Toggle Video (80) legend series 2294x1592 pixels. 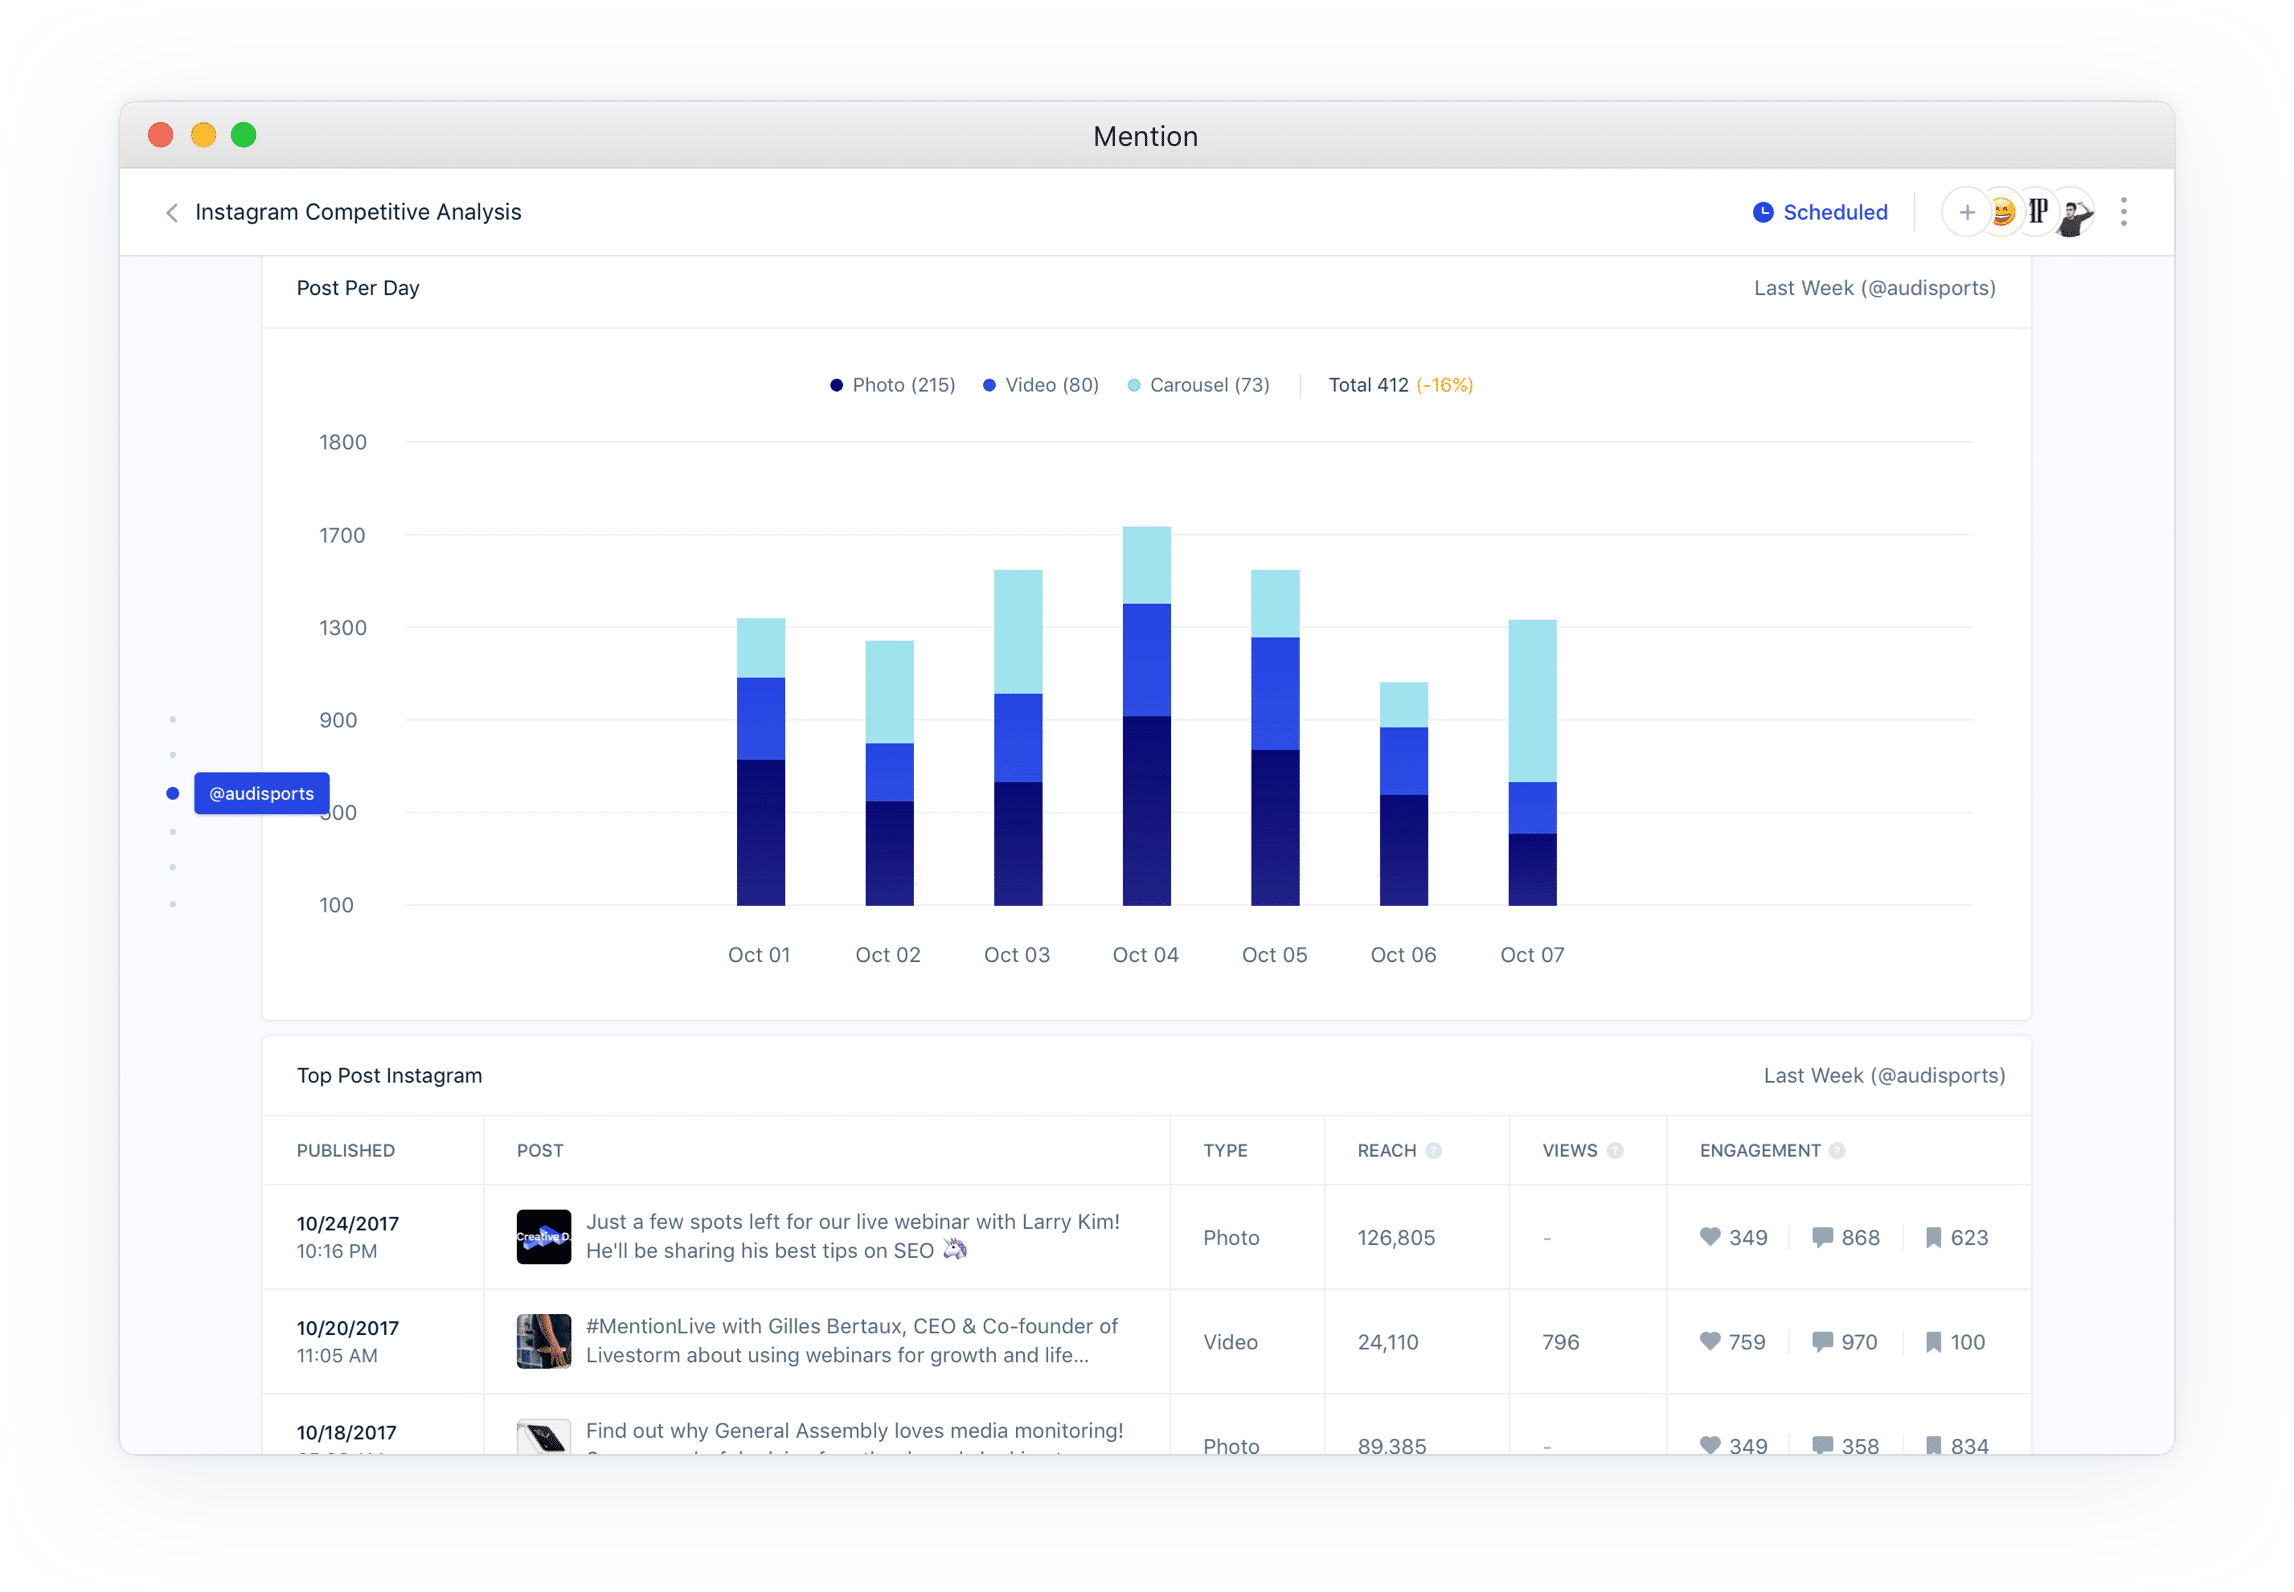pyautogui.click(x=1040, y=385)
